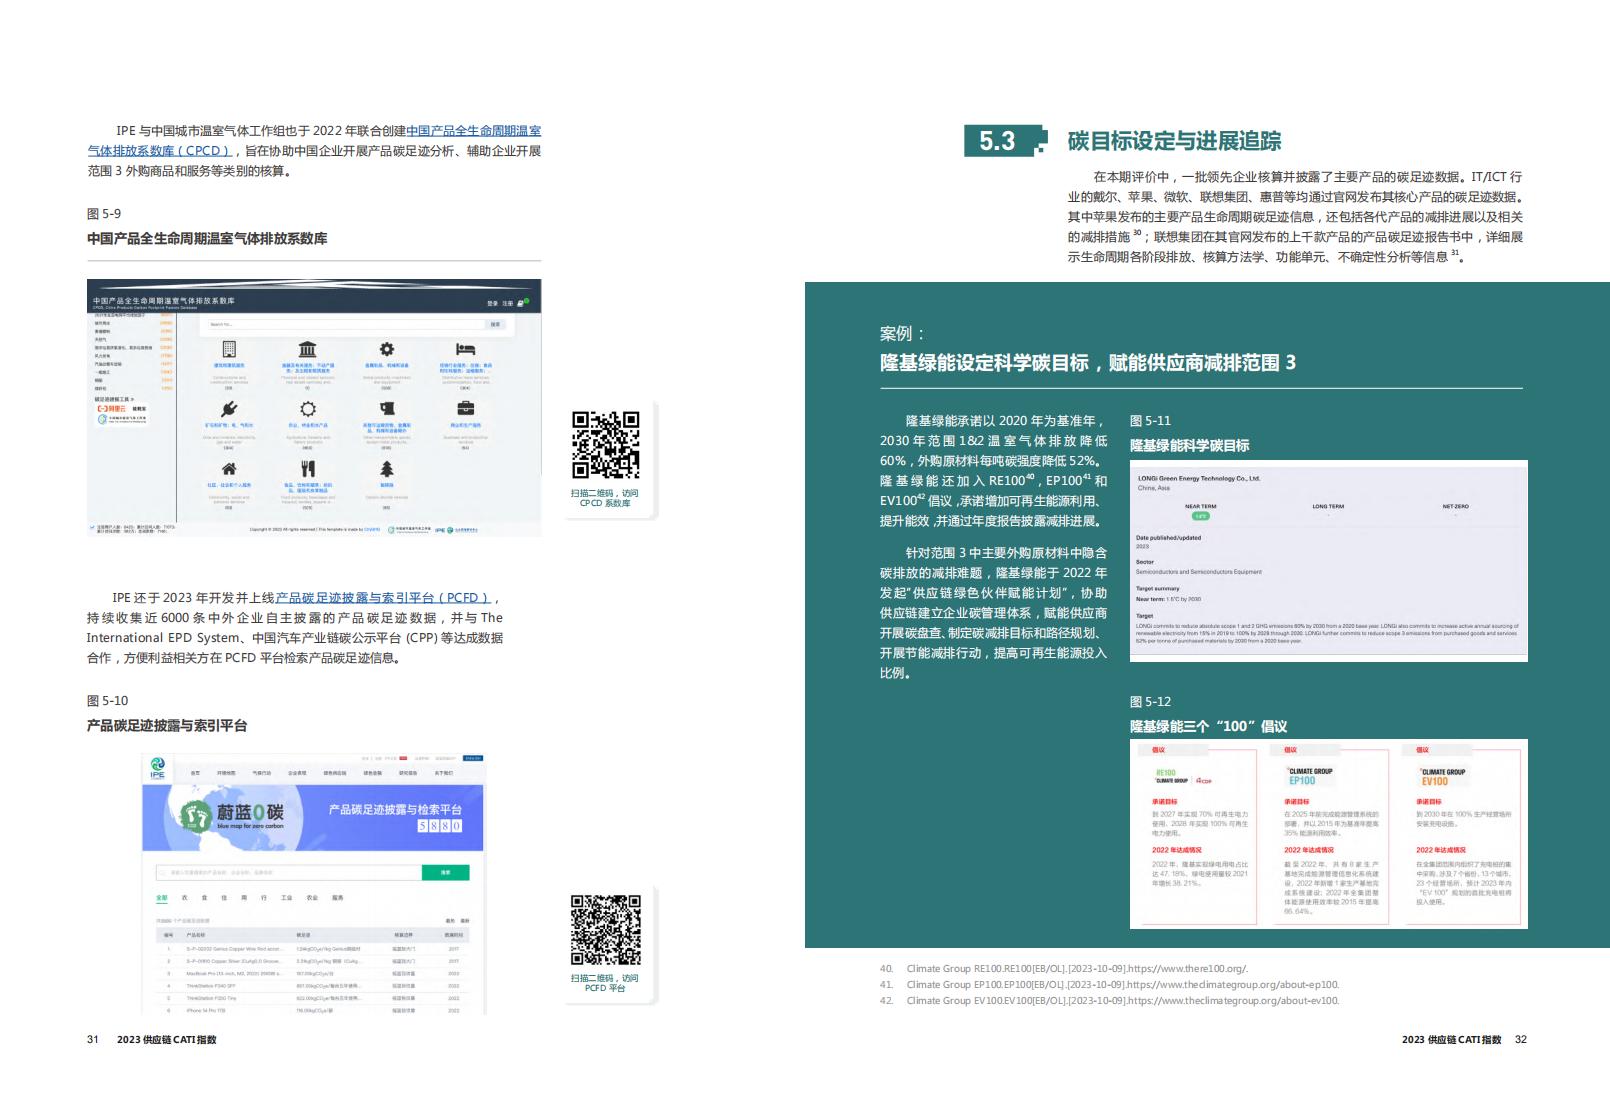1610x1099 pixels.
Task: Click footnote 42 EV100 reference URL
Action: pyautogui.click(x=1233, y=1000)
